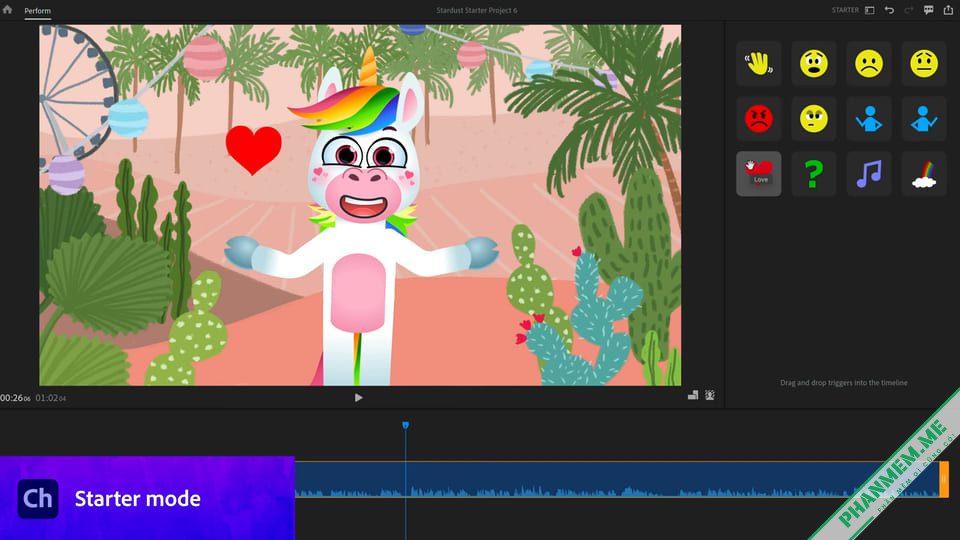Click the STARTER mode label
960x540 pixels.
pyautogui.click(x=845, y=10)
